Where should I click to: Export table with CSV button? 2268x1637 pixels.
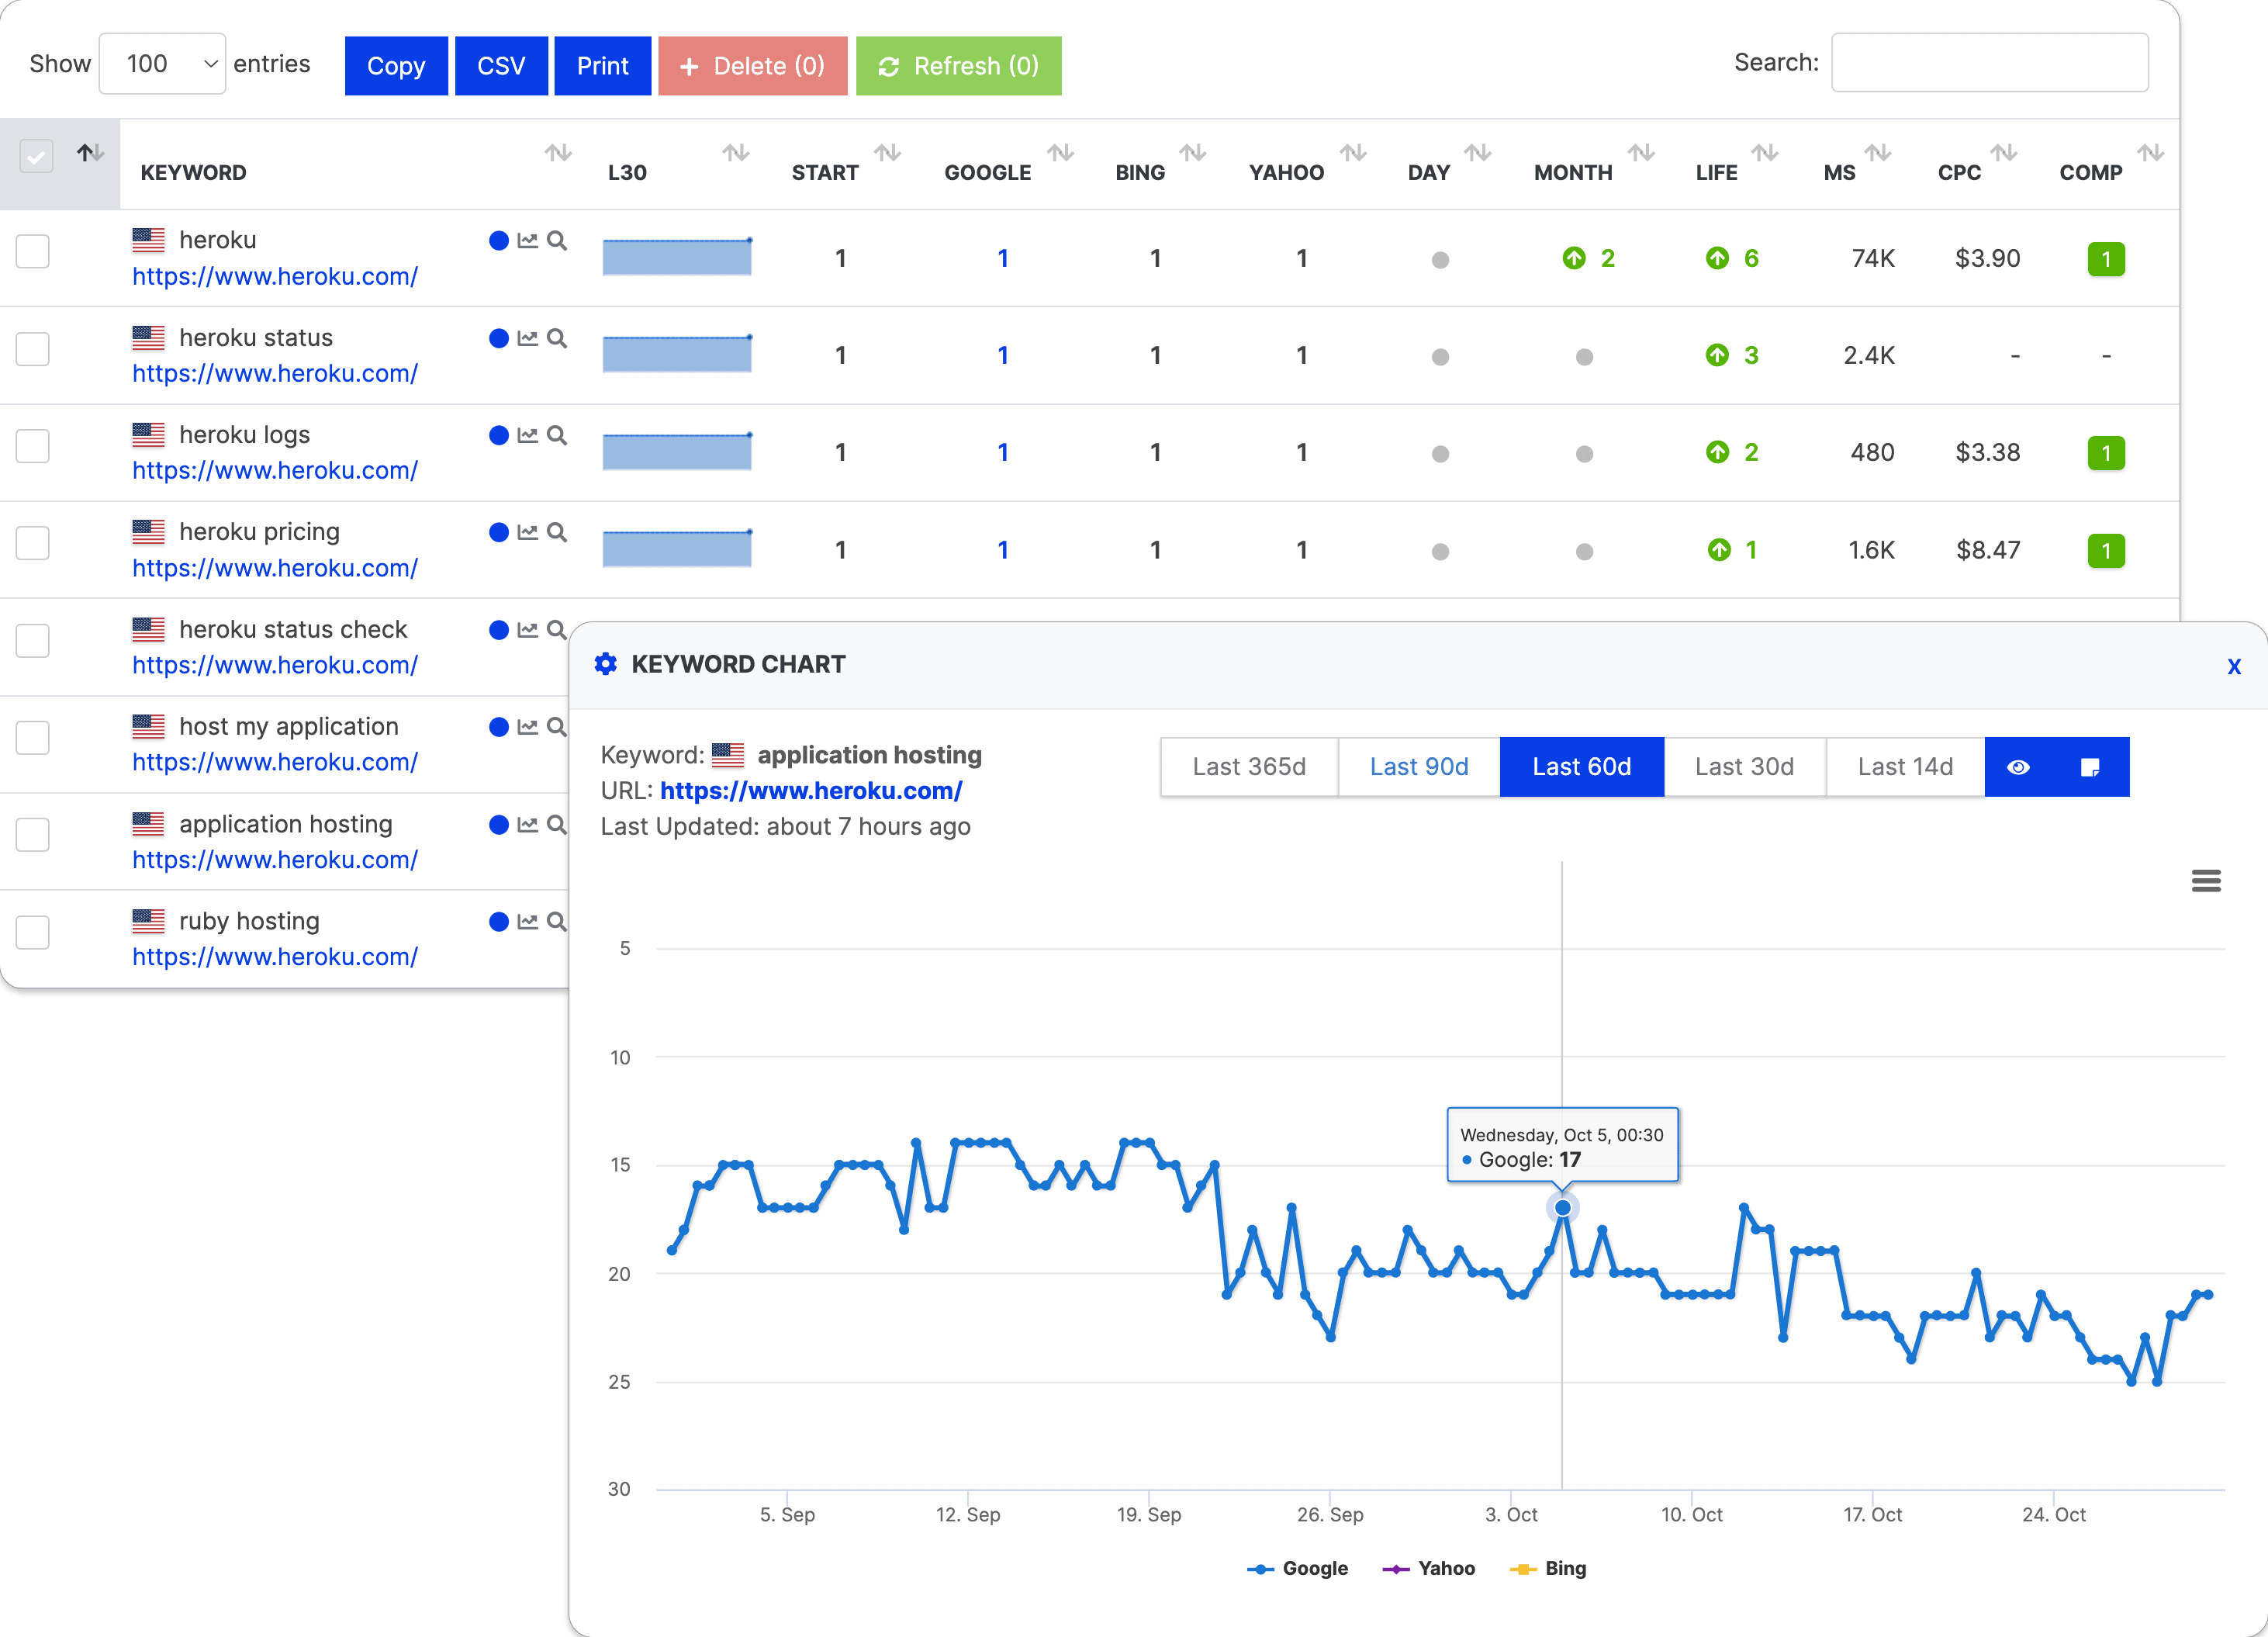[501, 66]
